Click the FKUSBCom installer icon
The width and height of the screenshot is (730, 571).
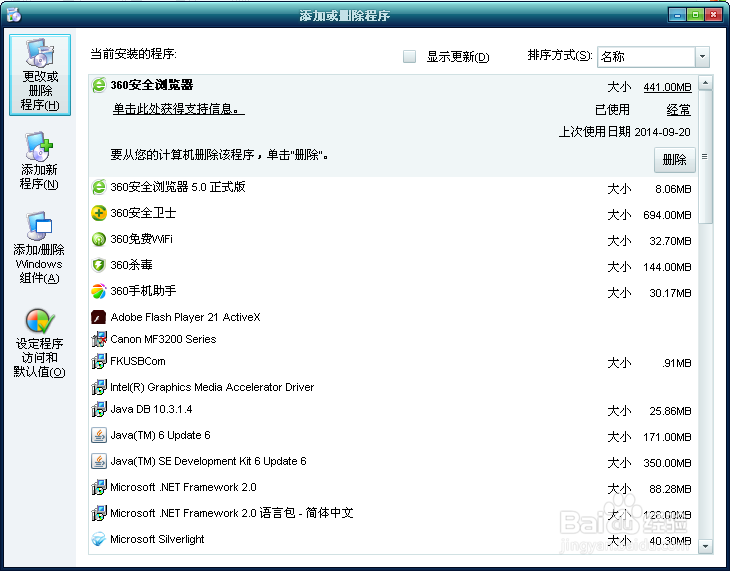click(x=99, y=361)
